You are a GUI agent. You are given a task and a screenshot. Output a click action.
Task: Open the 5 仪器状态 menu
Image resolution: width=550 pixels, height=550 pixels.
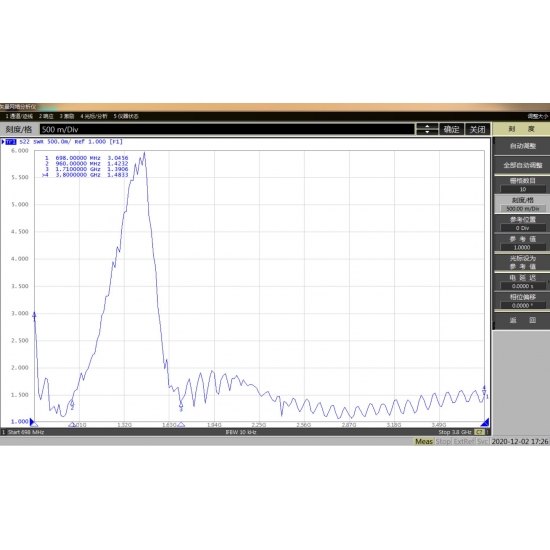126,116
